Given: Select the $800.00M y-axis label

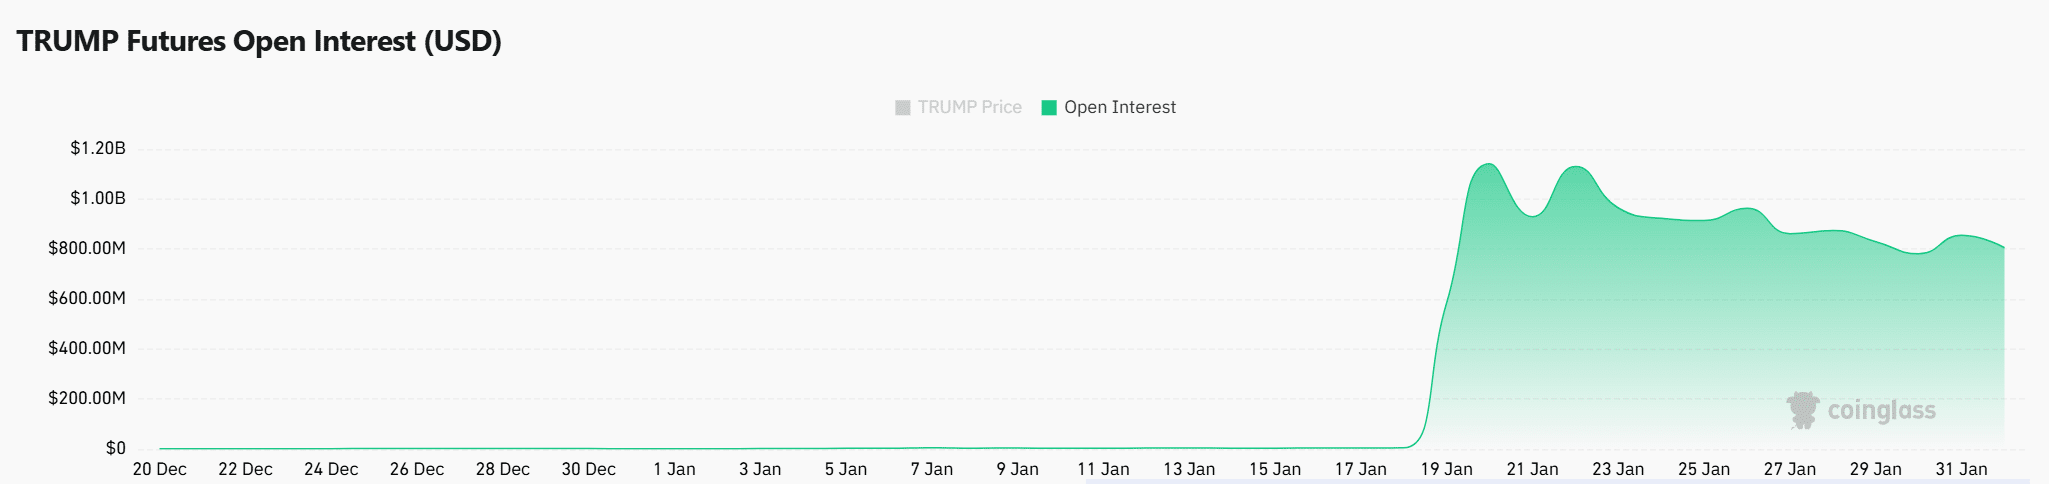Looking at the screenshot, I should point(87,249).
